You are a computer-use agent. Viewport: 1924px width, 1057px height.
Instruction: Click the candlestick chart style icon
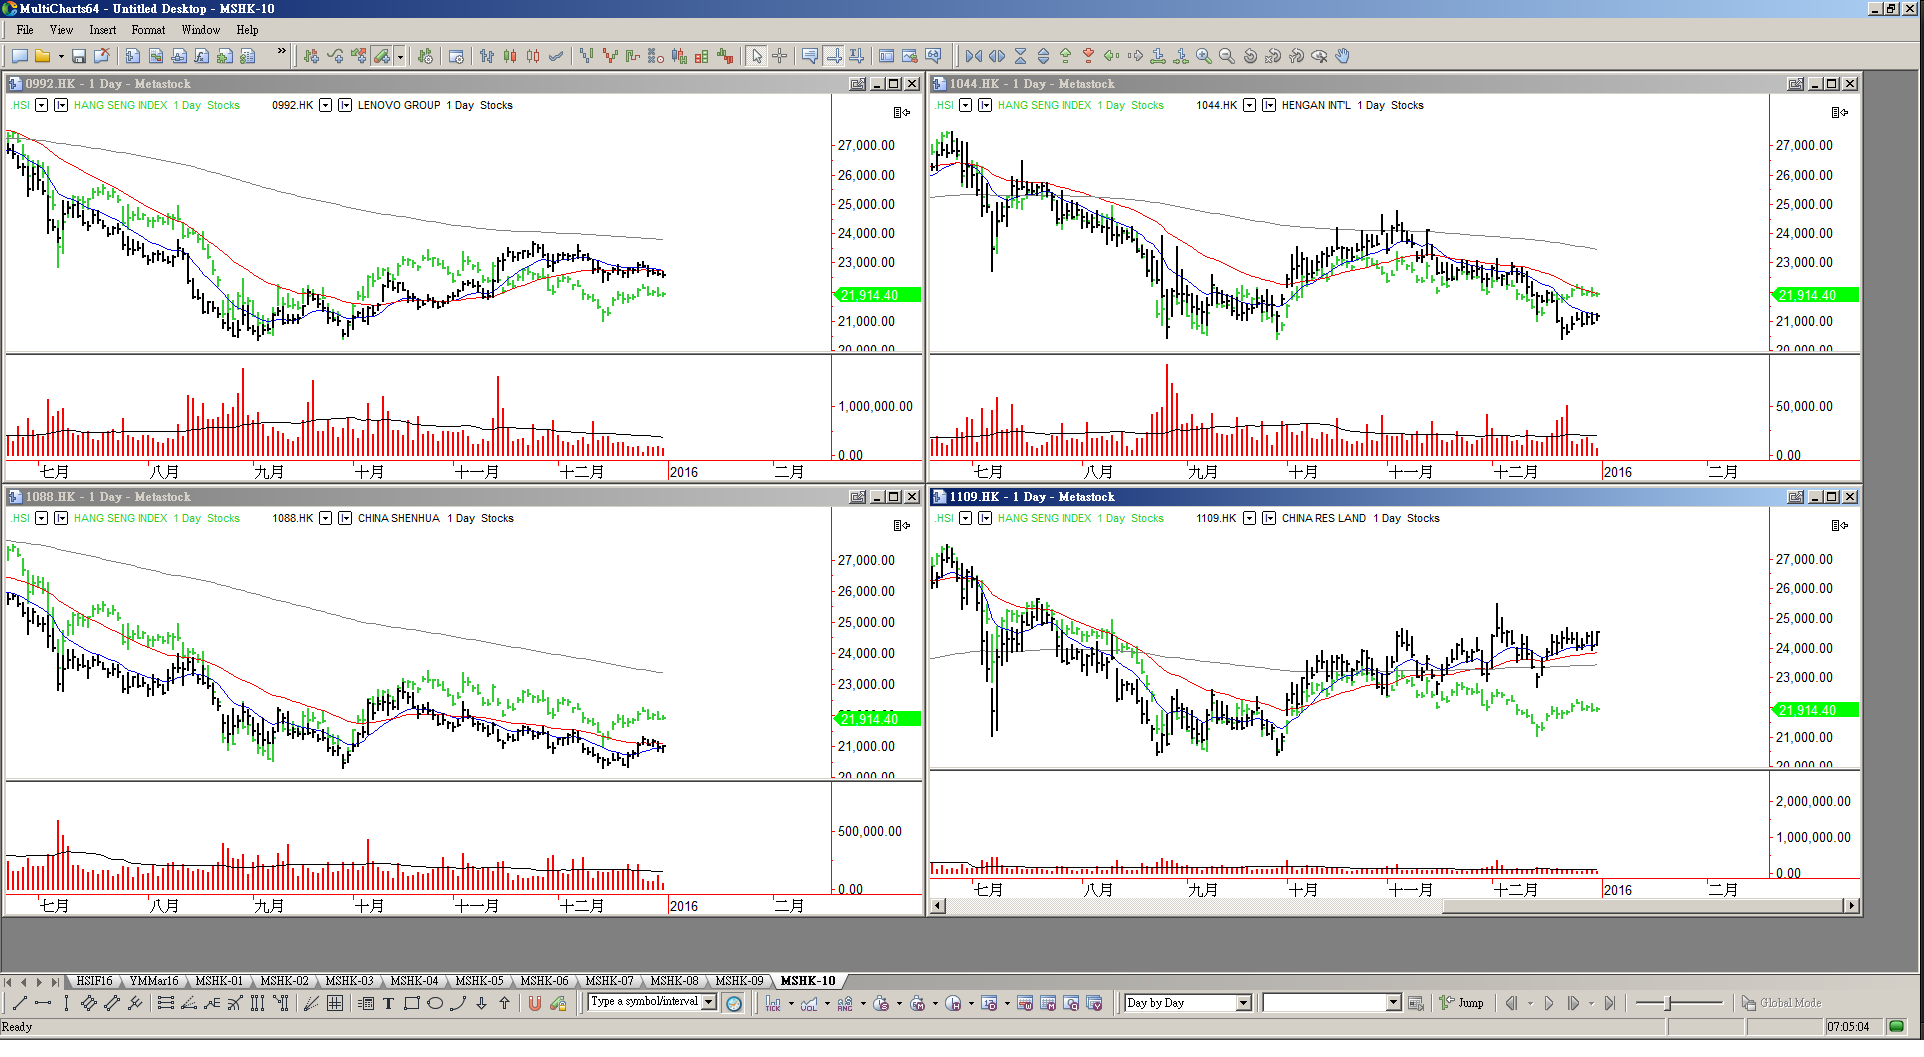pos(510,56)
